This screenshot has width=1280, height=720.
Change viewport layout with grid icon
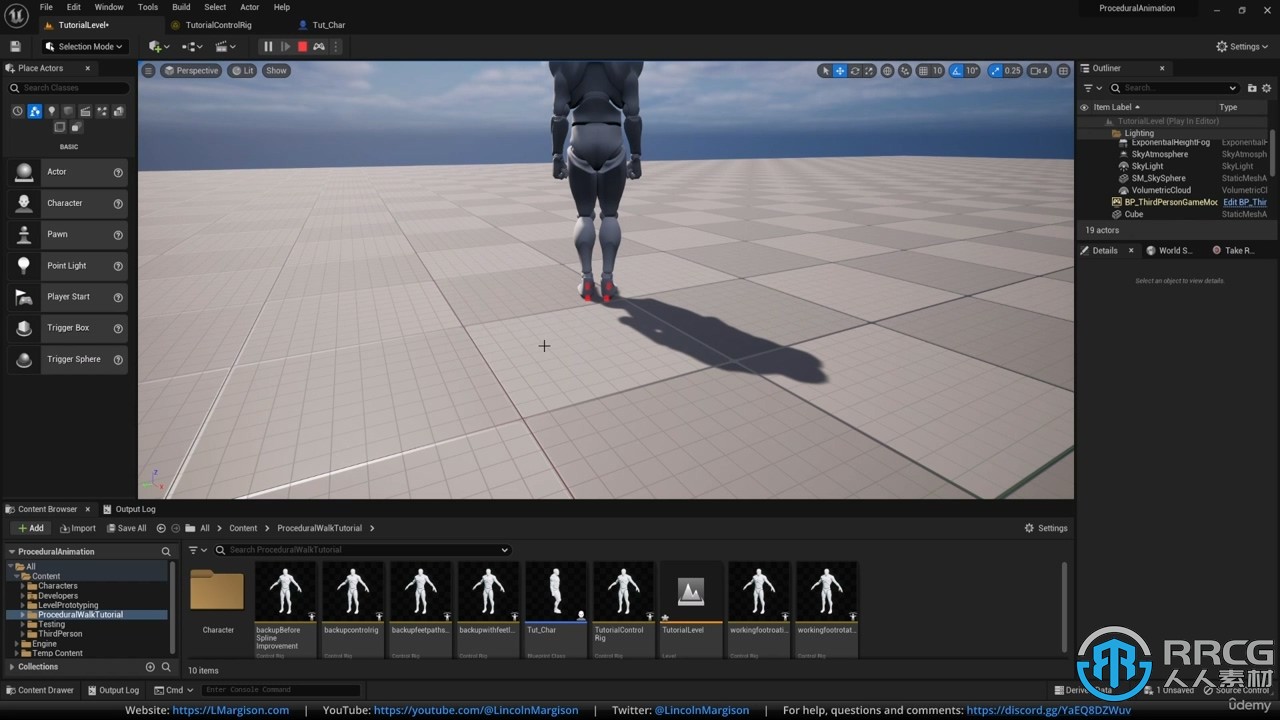[1063, 71]
